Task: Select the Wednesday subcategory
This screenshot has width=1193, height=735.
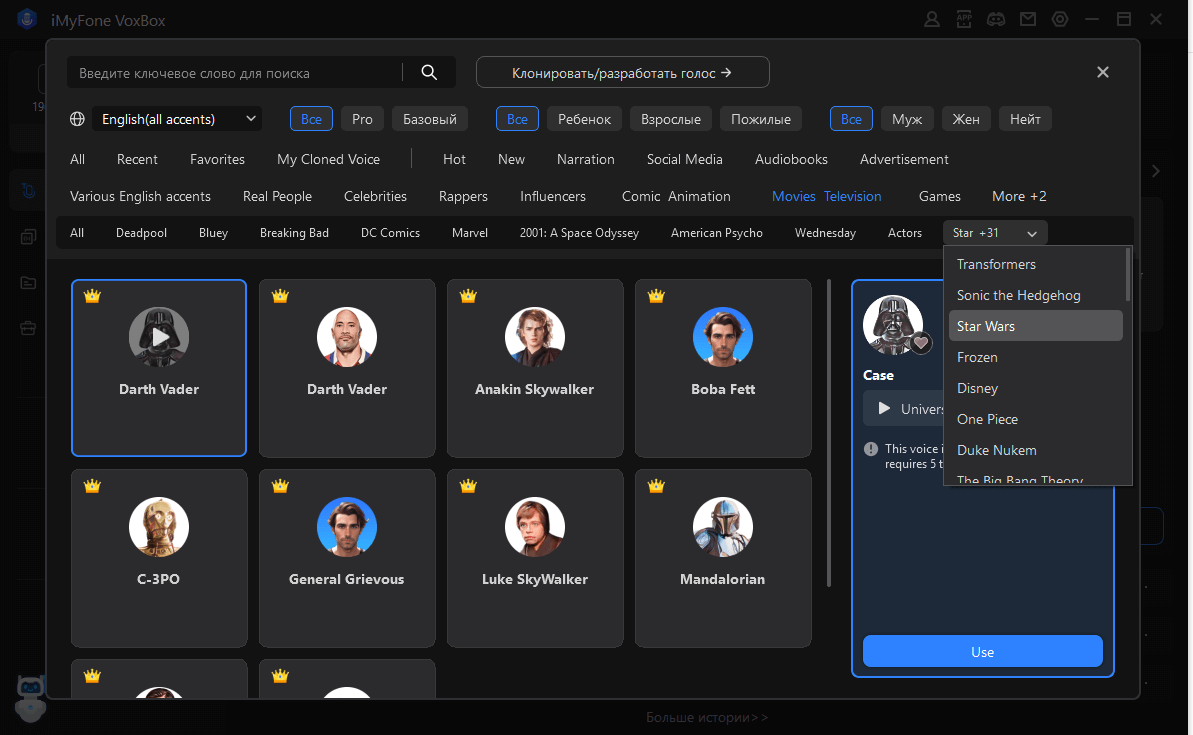Action: pos(826,233)
